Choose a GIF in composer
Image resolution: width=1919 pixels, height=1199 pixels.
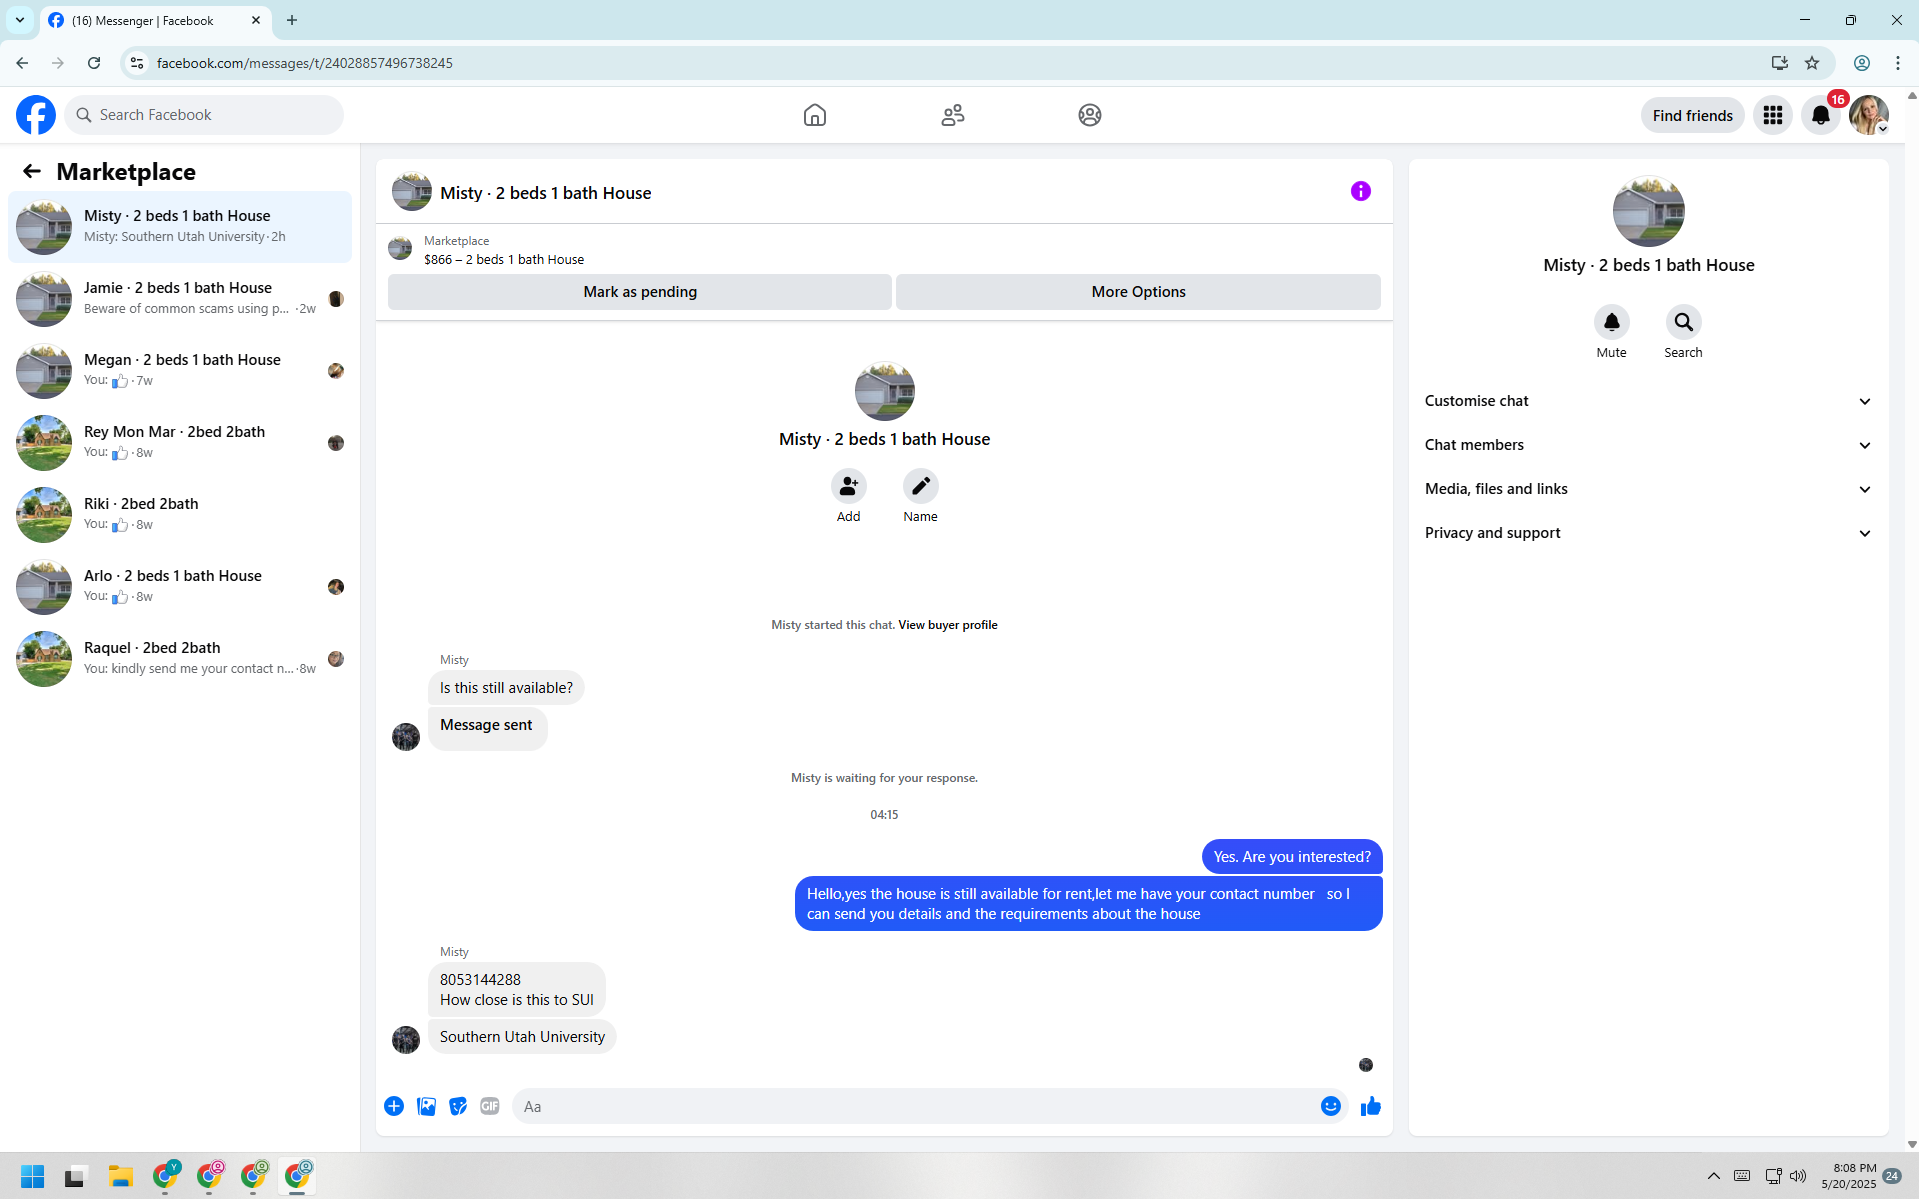coord(490,1106)
